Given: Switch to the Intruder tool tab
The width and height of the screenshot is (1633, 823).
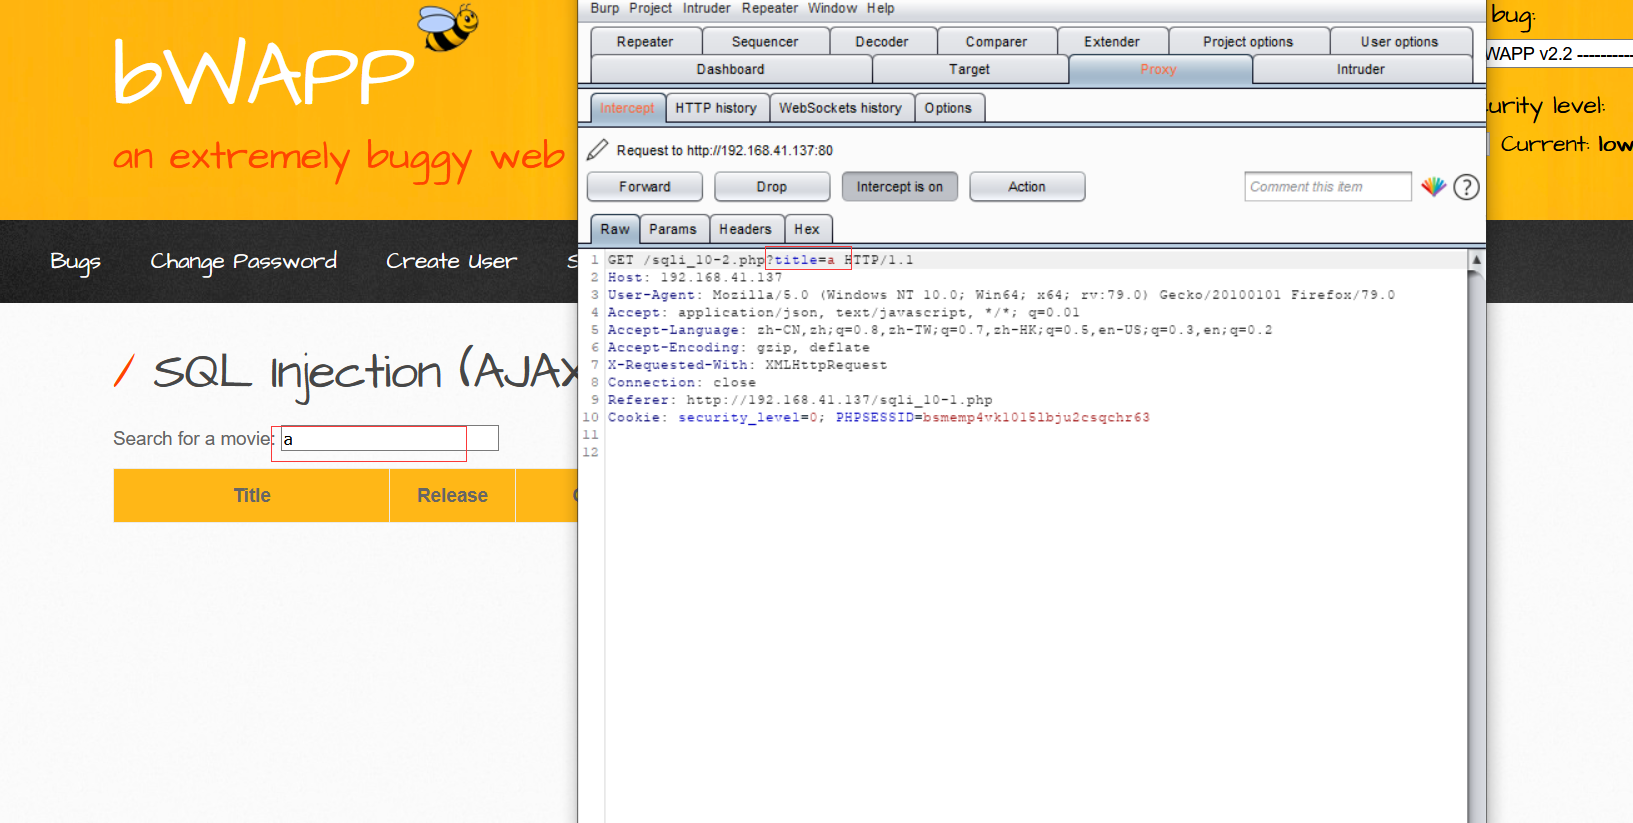Looking at the screenshot, I should (x=1361, y=69).
